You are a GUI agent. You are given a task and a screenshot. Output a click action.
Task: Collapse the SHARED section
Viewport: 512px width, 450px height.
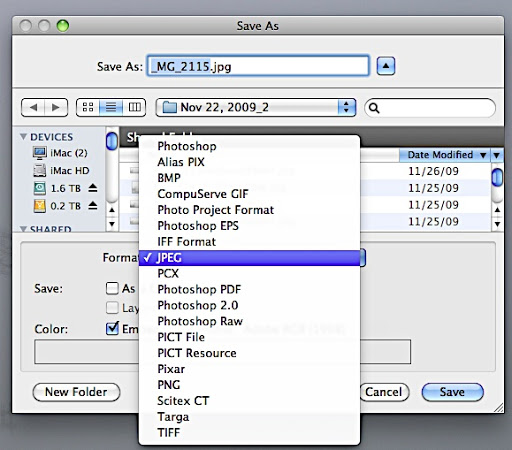pyautogui.click(x=23, y=229)
